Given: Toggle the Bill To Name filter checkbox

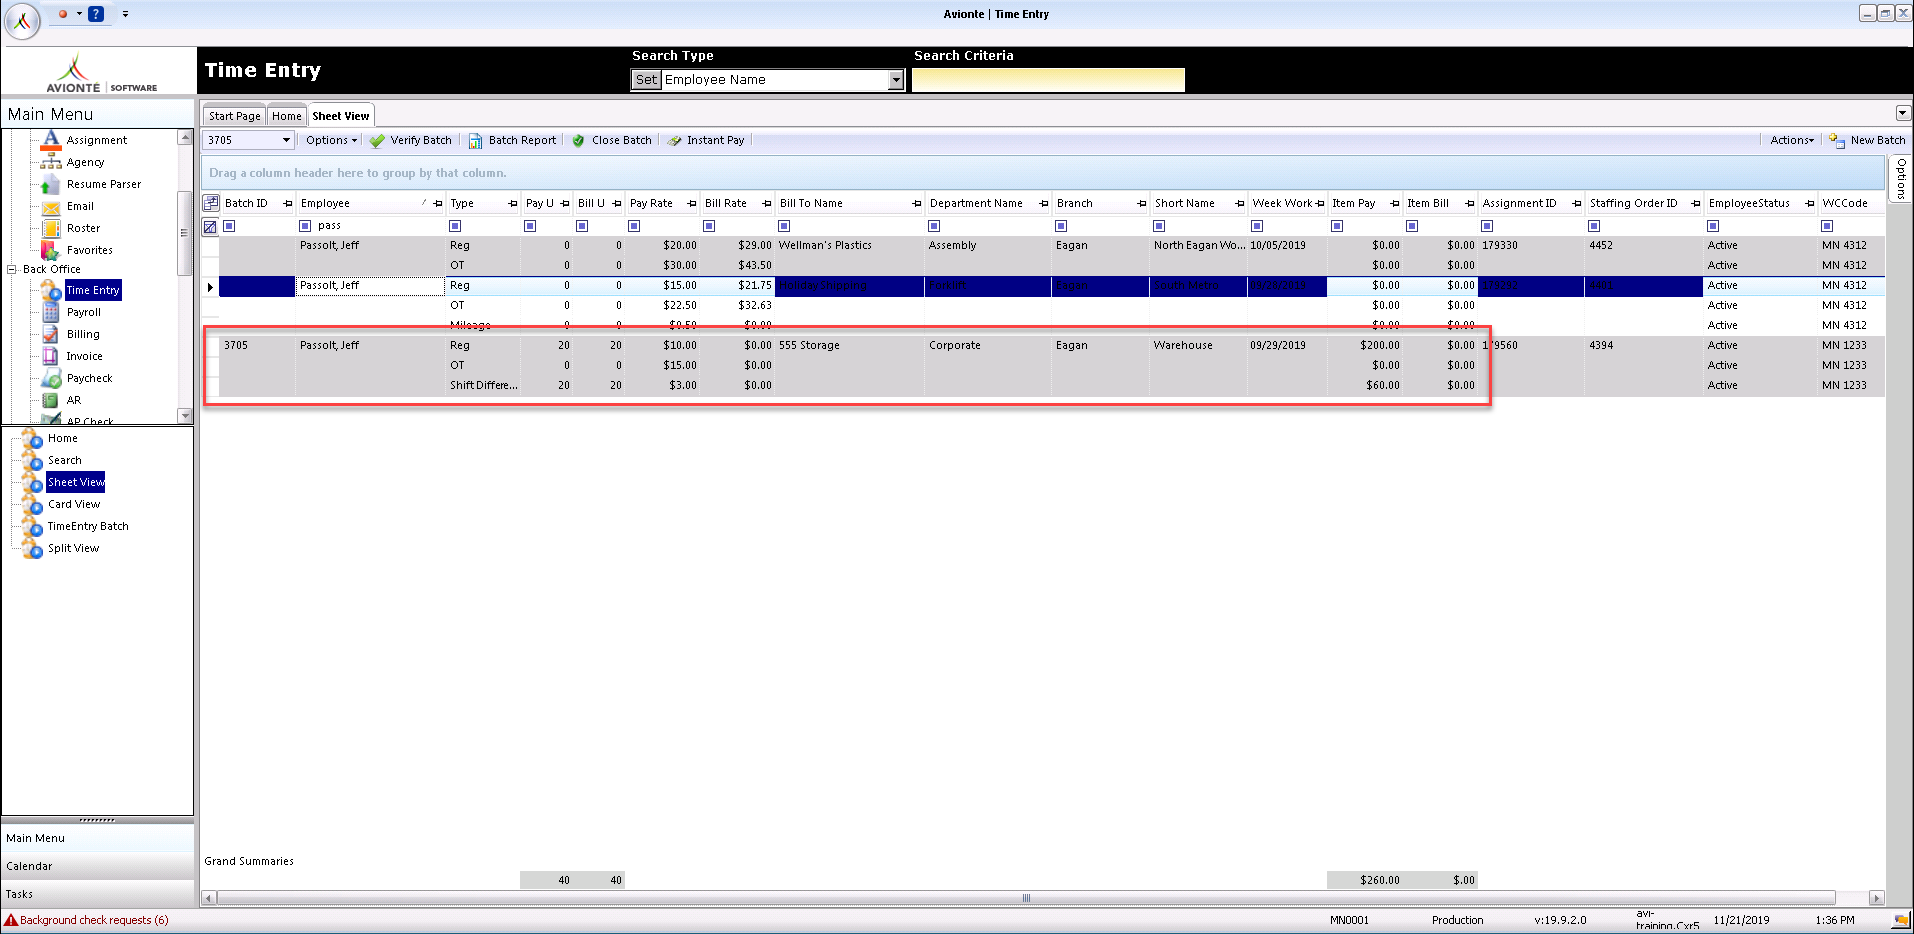Looking at the screenshot, I should (784, 226).
